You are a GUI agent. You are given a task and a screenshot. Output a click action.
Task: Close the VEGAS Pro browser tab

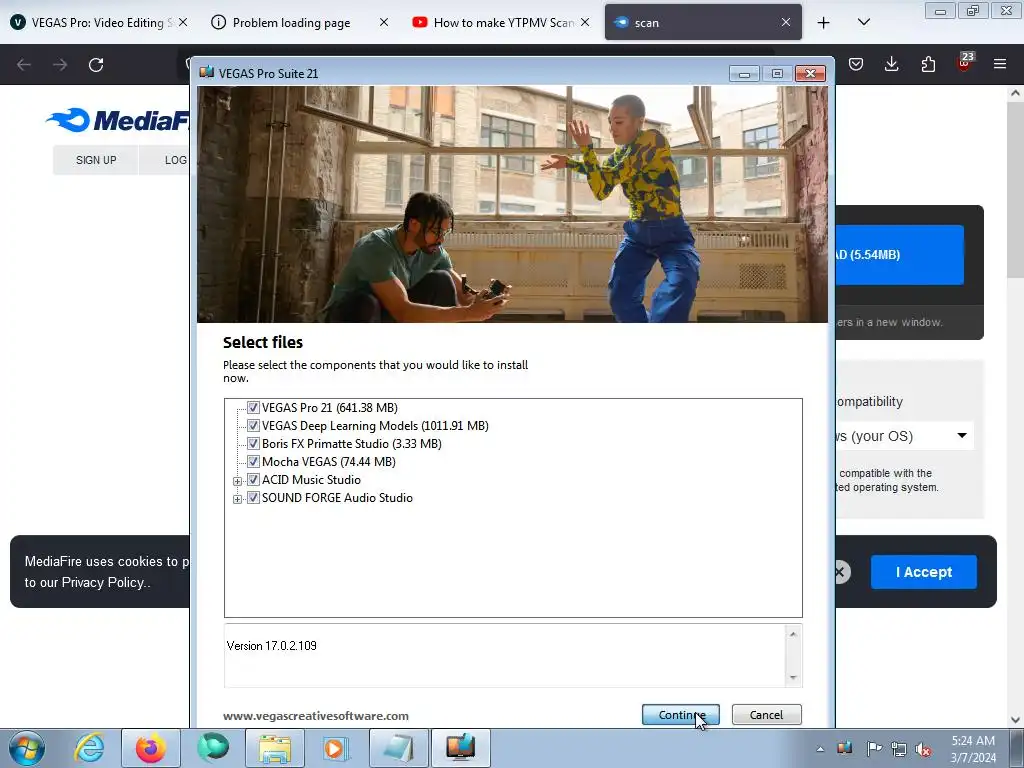[x=183, y=22]
